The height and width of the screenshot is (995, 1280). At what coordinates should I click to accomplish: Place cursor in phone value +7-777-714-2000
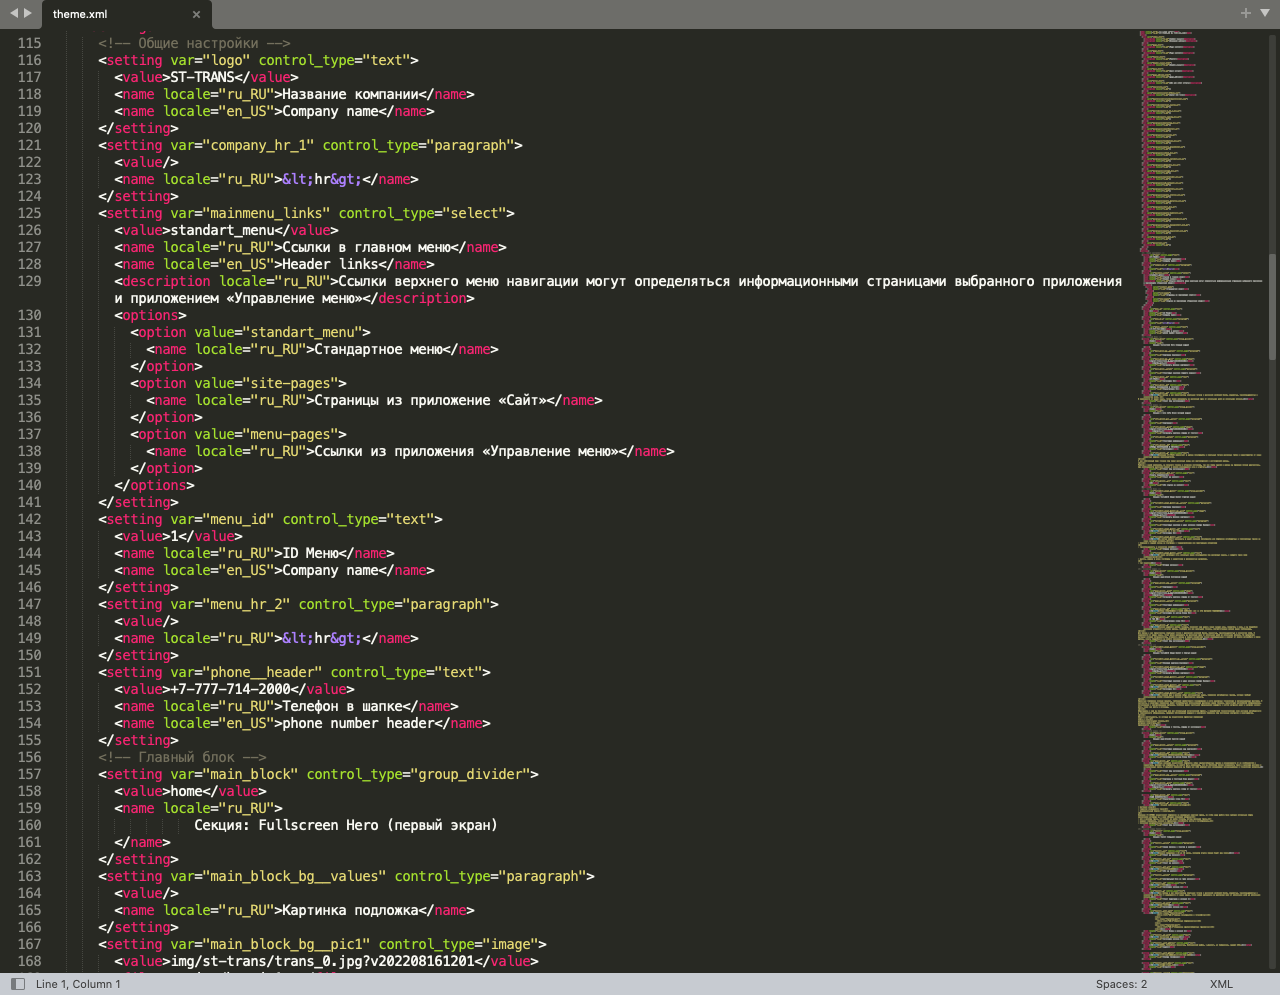[x=230, y=689]
